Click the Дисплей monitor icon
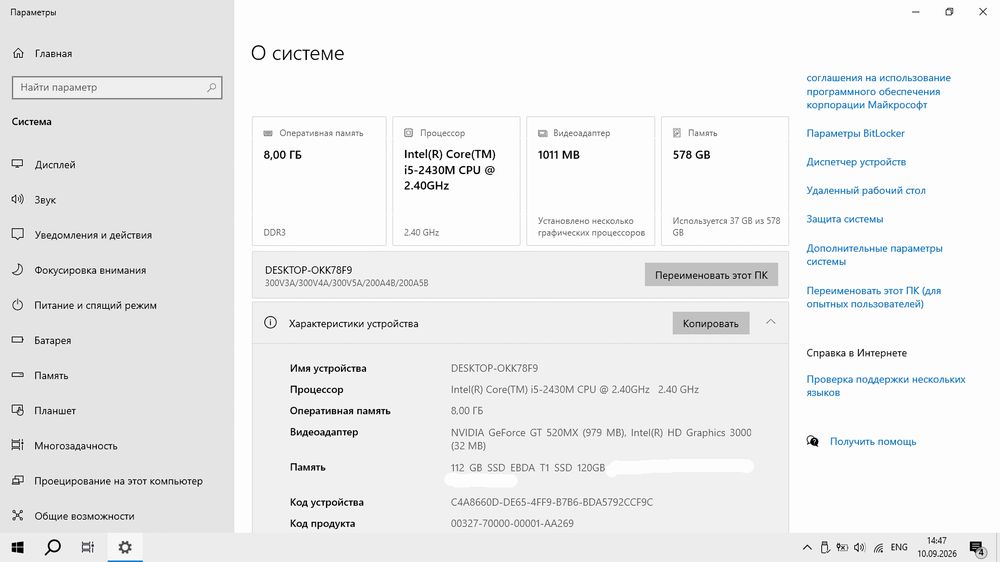Image resolution: width=1000 pixels, height=562 pixels. (x=18, y=165)
